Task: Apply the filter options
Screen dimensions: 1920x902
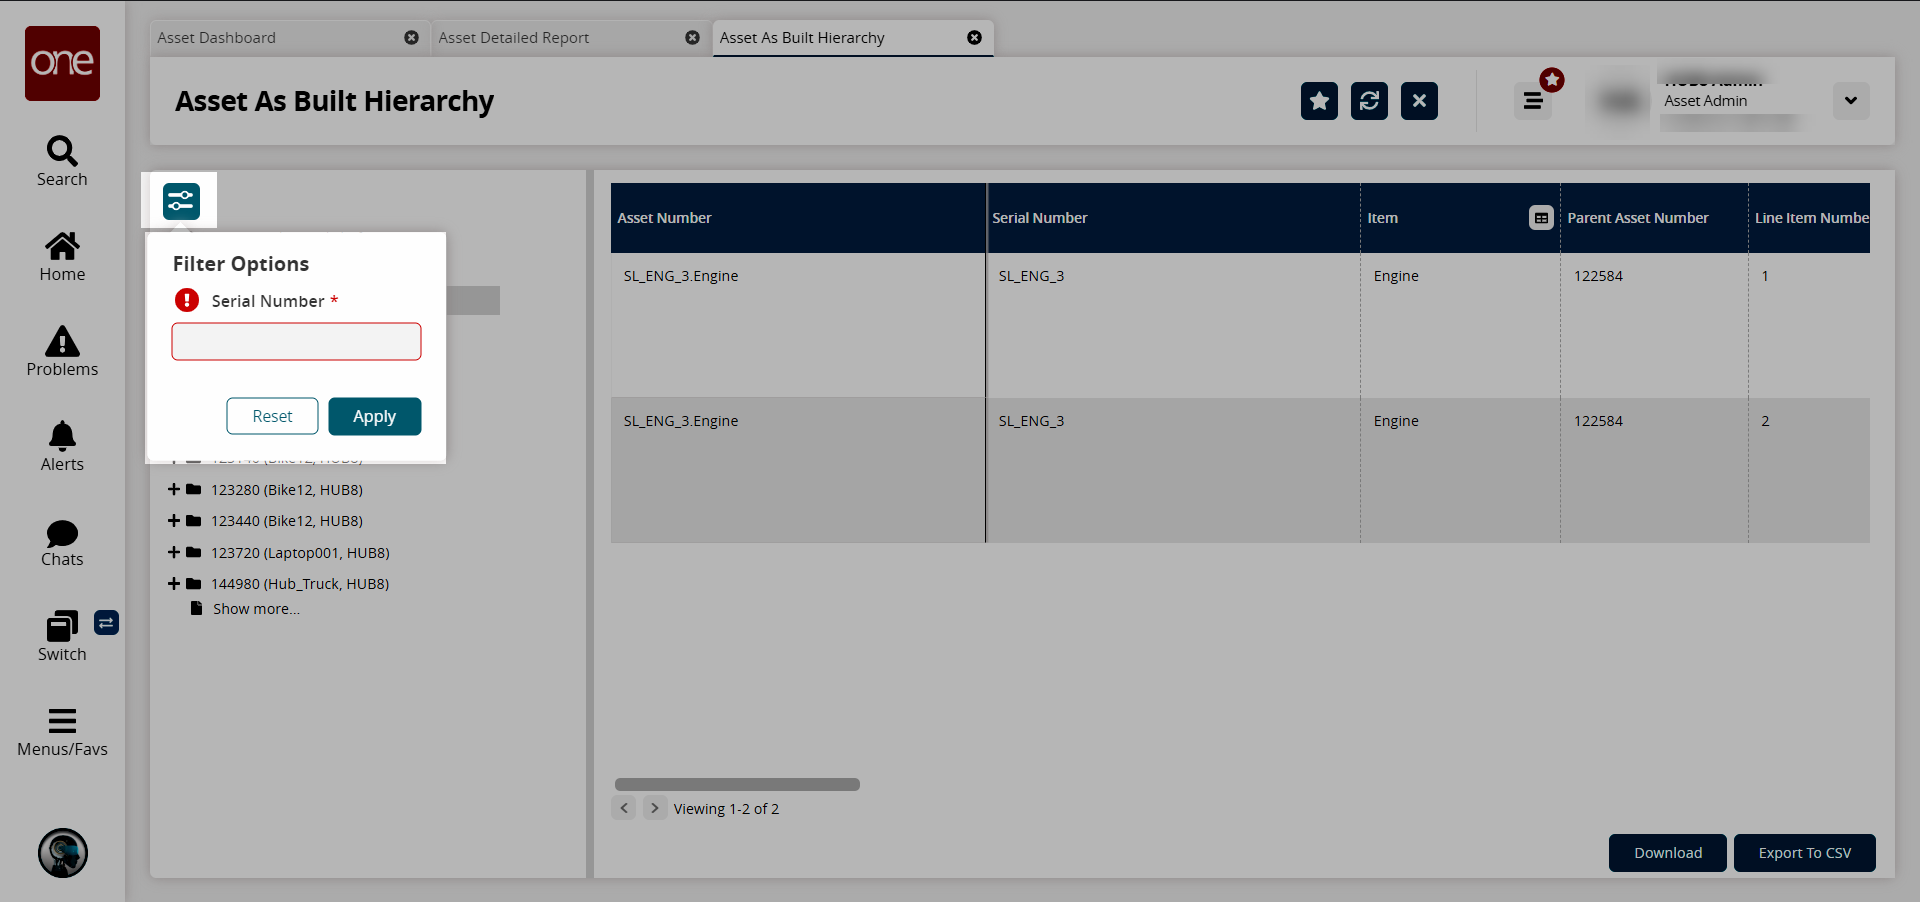Action: [x=374, y=416]
